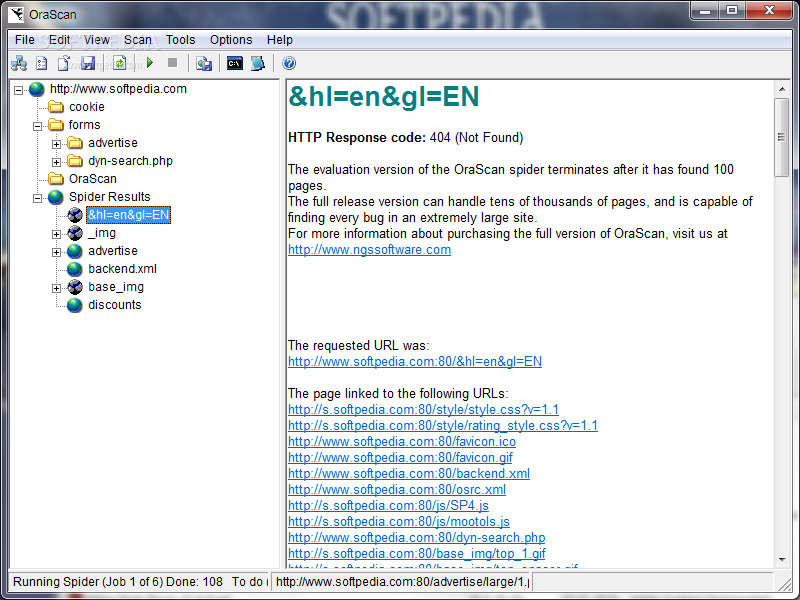Click the status bar URL field
The width and height of the screenshot is (800, 600).
[x=402, y=582]
